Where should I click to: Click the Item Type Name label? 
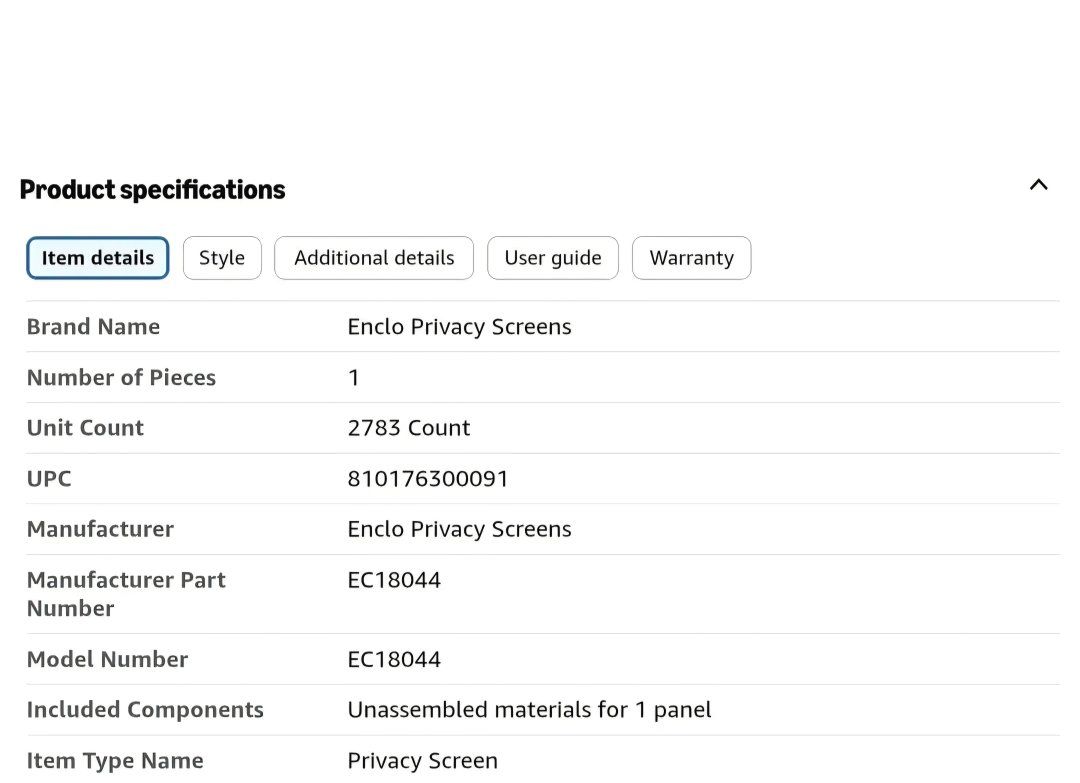[115, 761]
